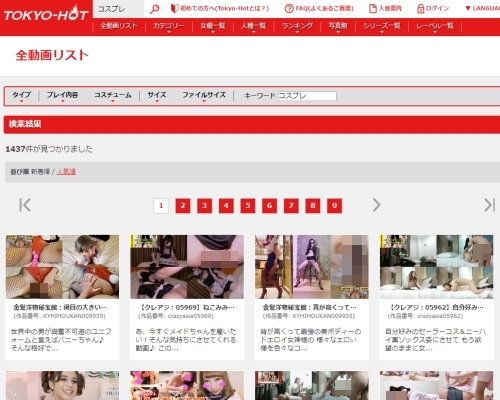Viewport: 500px width, 400px height.
Task: Expand the タイプ filter dropdown
Action: (22, 96)
